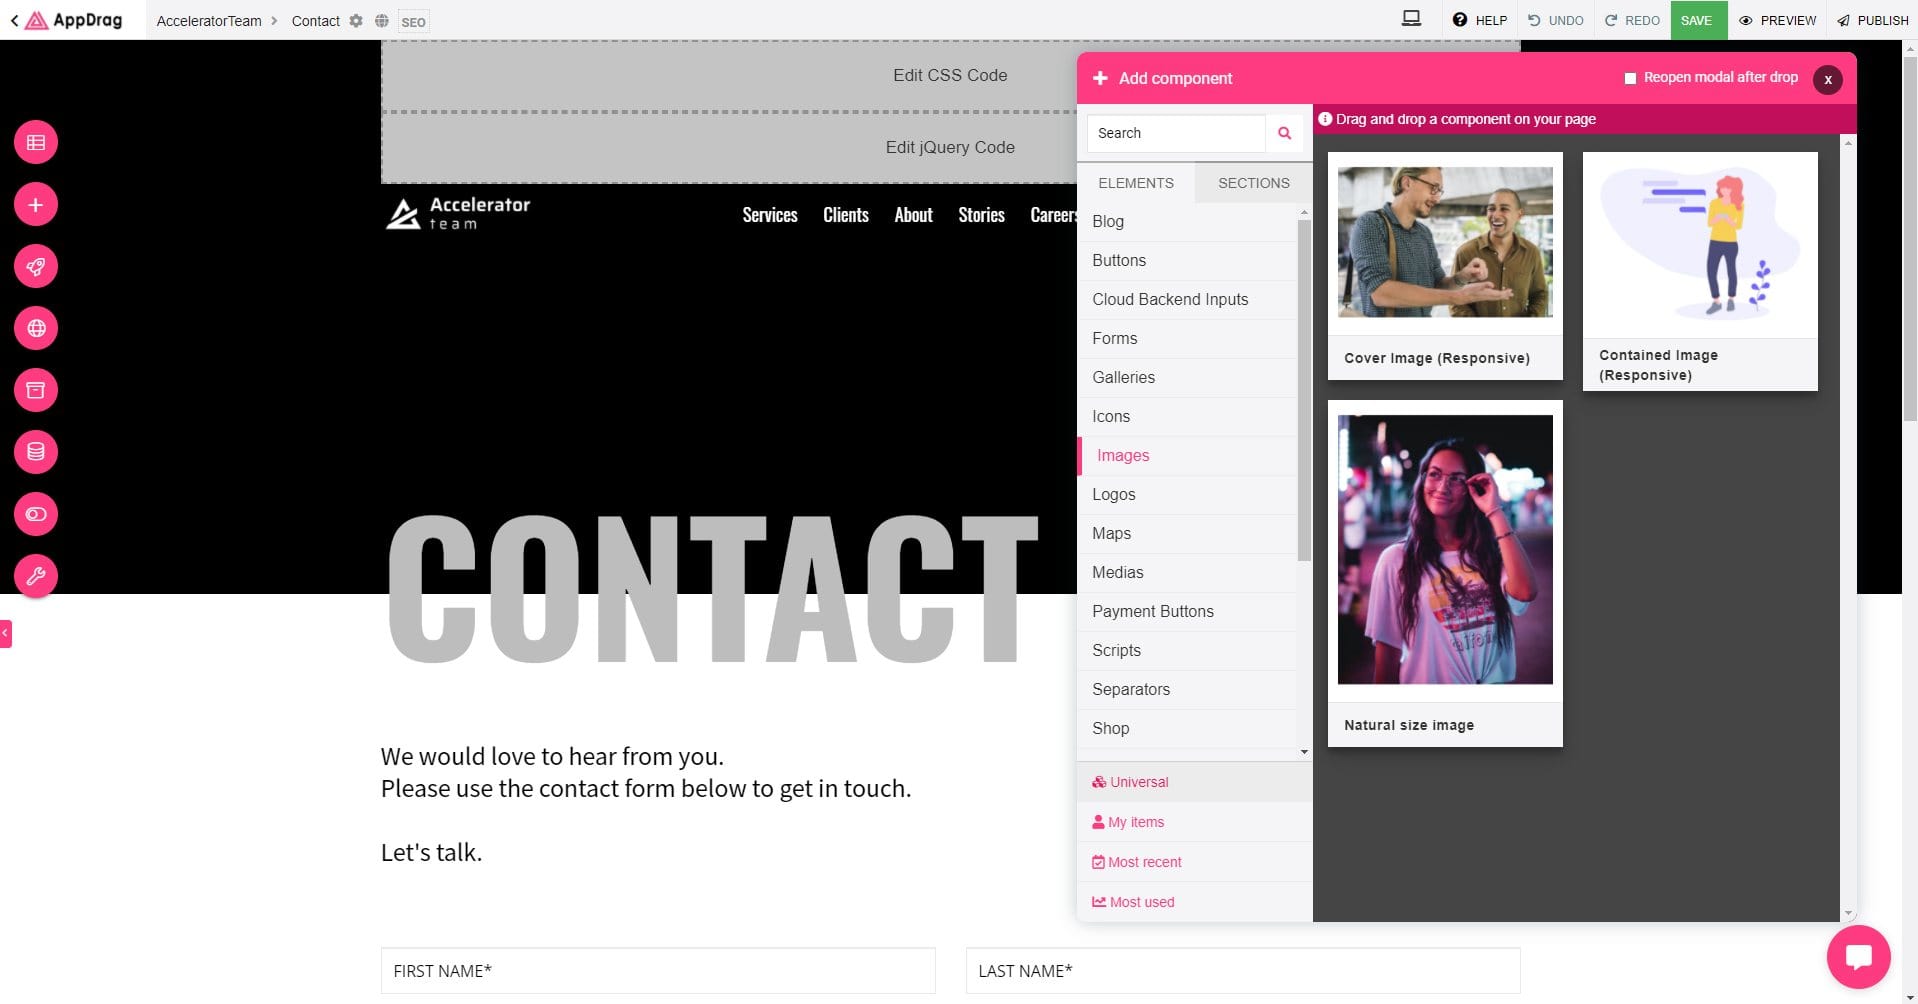
Task: Select the Icons category
Action: click(1187, 417)
